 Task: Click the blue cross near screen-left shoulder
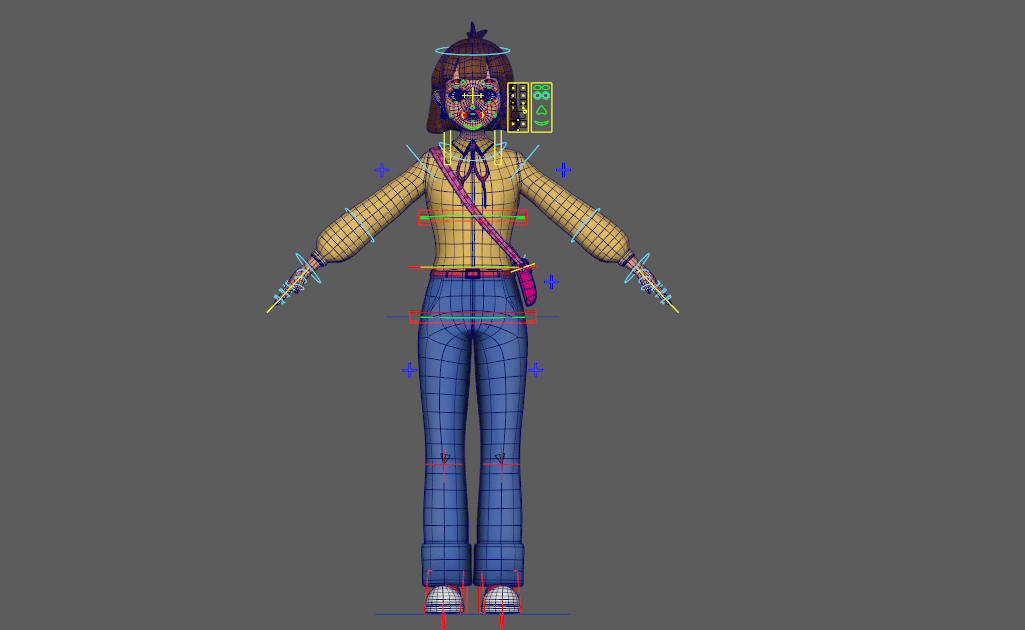tap(381, 170)
